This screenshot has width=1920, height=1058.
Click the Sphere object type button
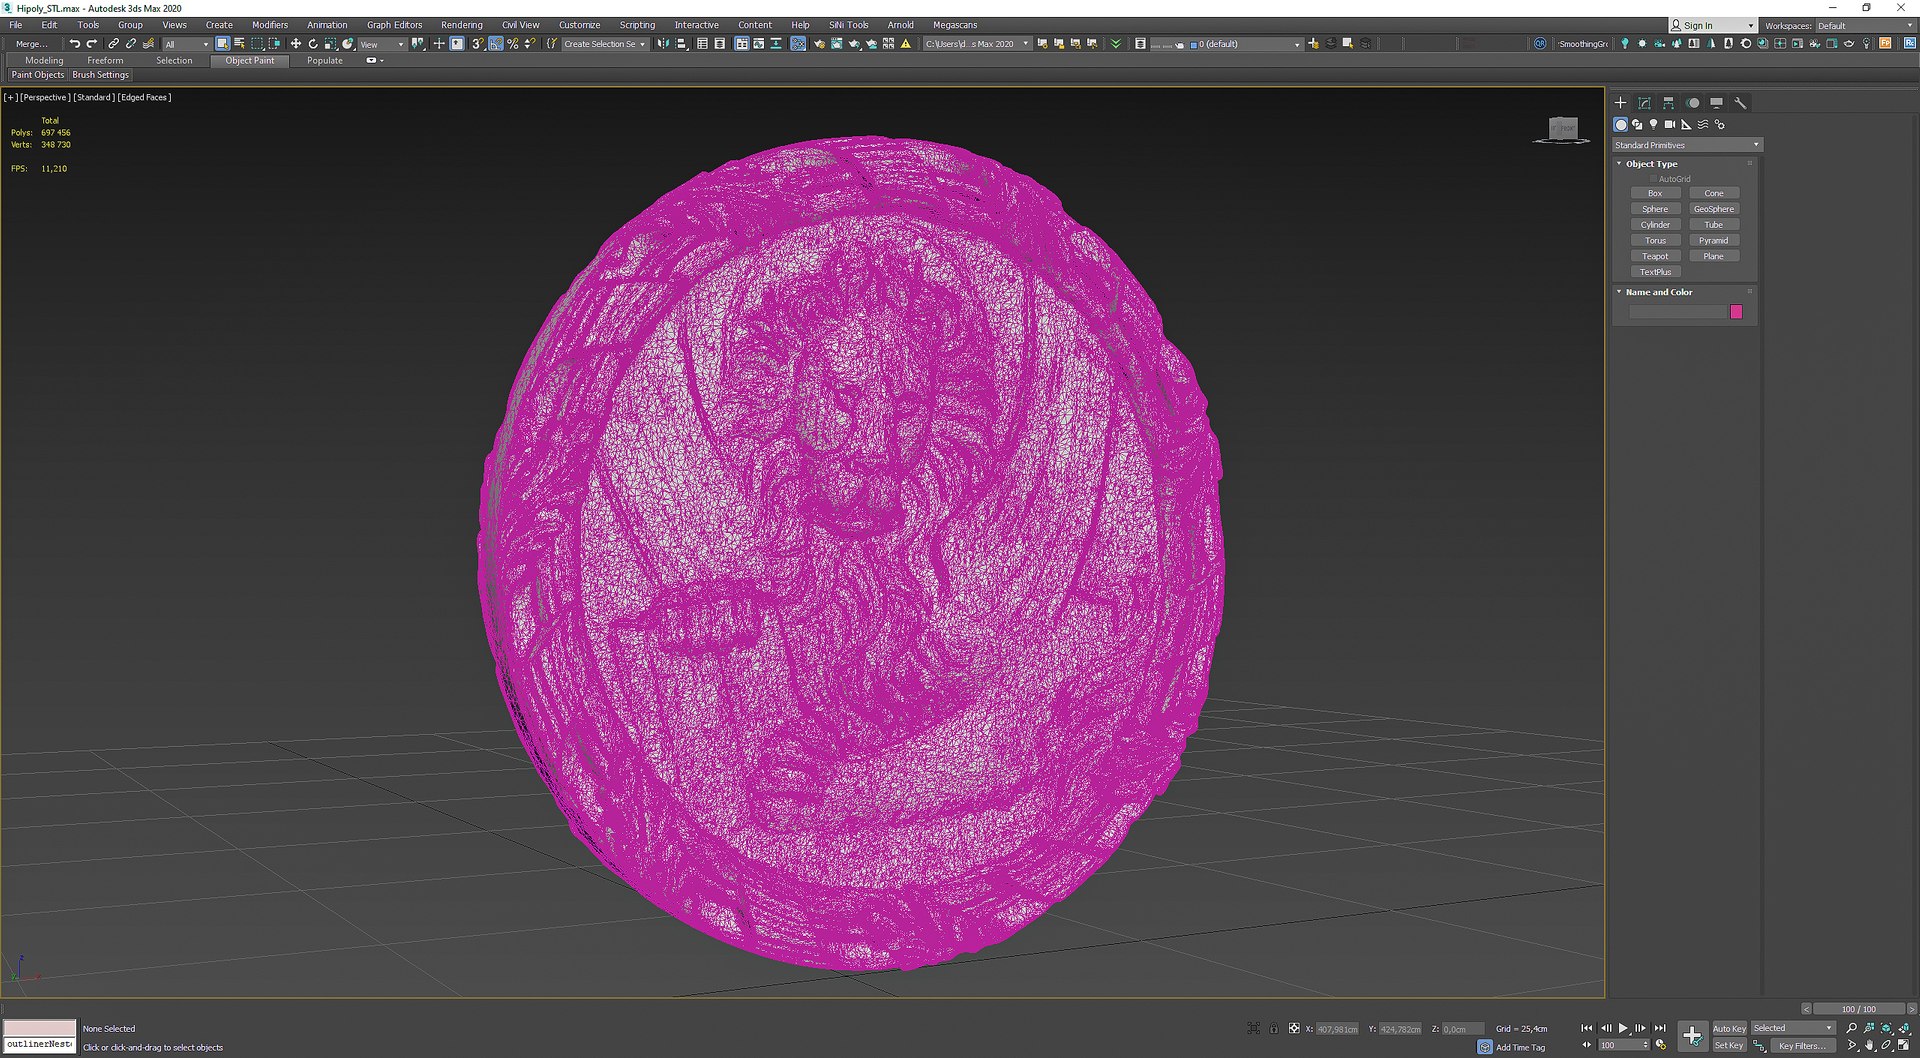point(1655,209)
